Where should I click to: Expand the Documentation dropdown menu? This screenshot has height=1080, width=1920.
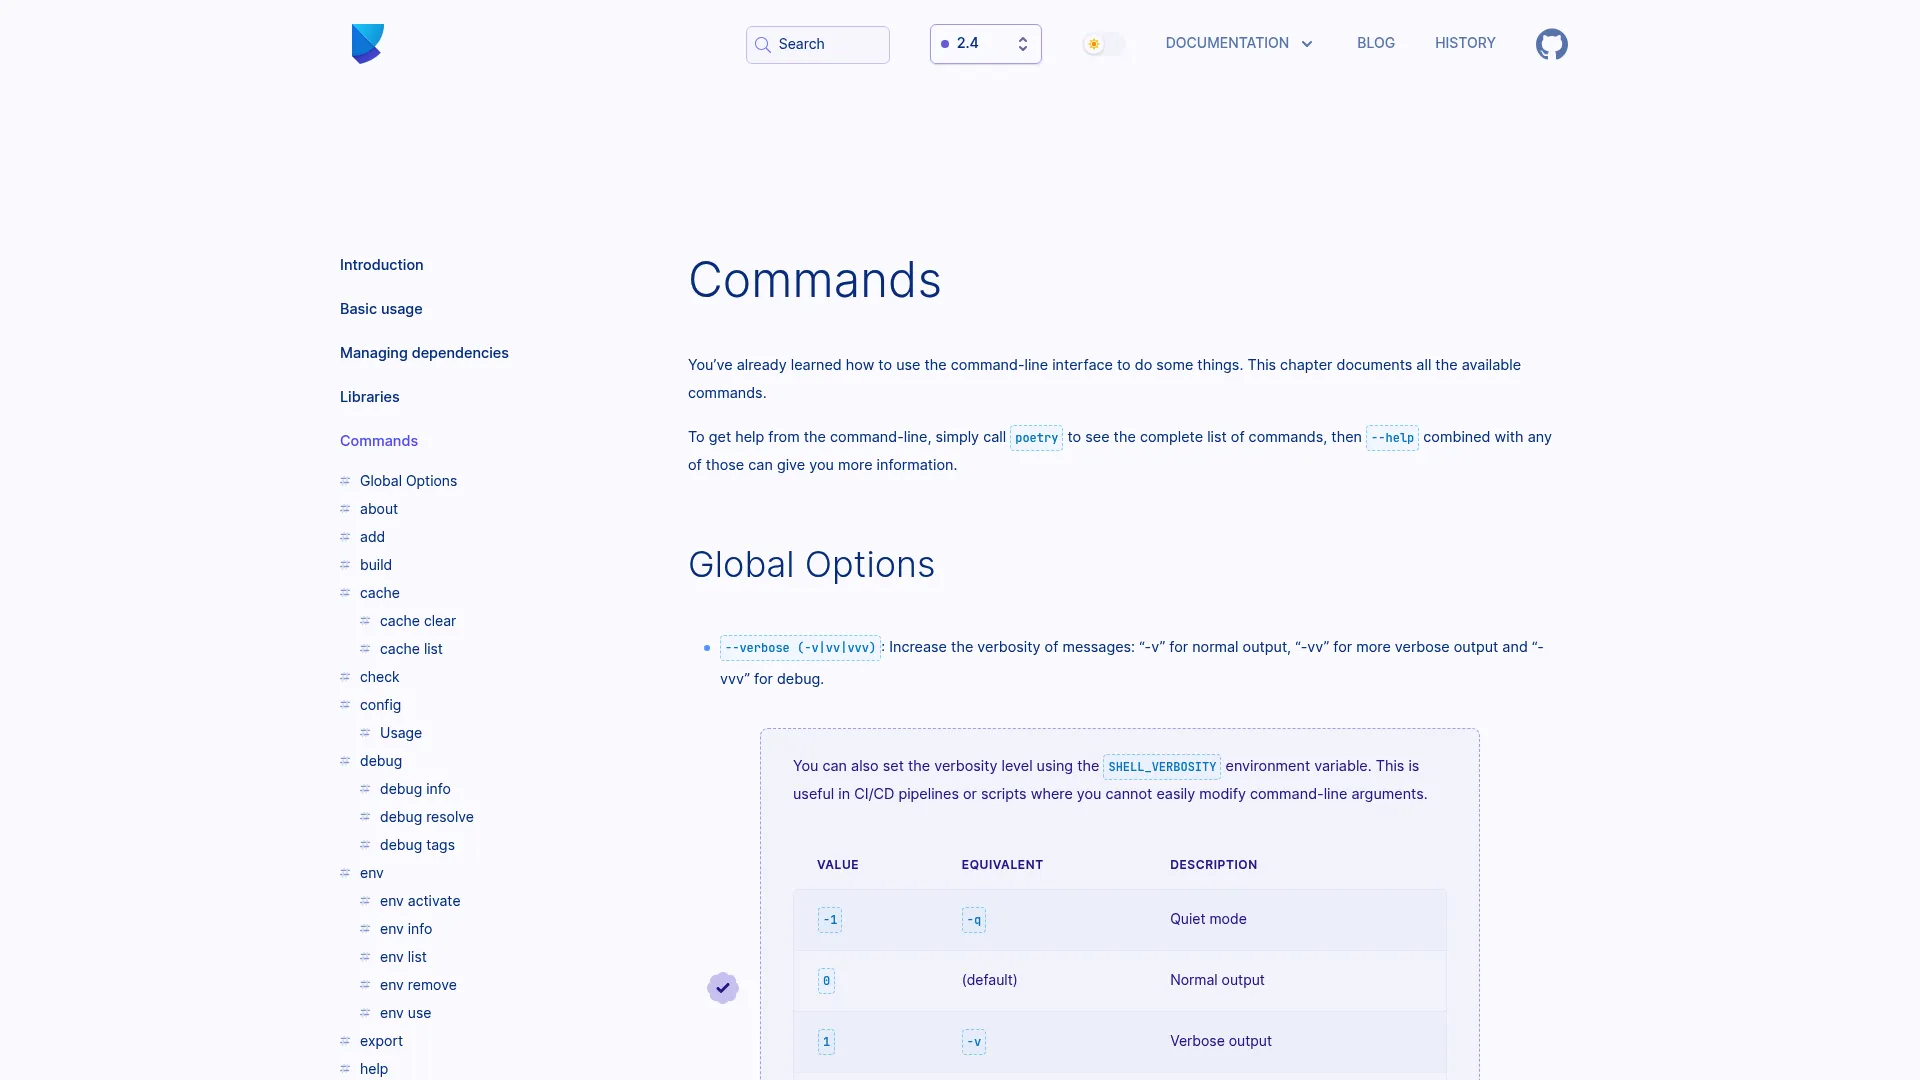click(1239, 43)
